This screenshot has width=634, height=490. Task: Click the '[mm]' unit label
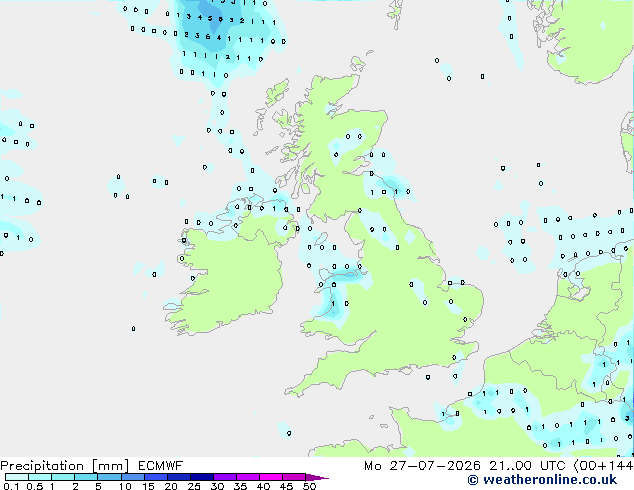pyautogui.click(x=110, y=466)
